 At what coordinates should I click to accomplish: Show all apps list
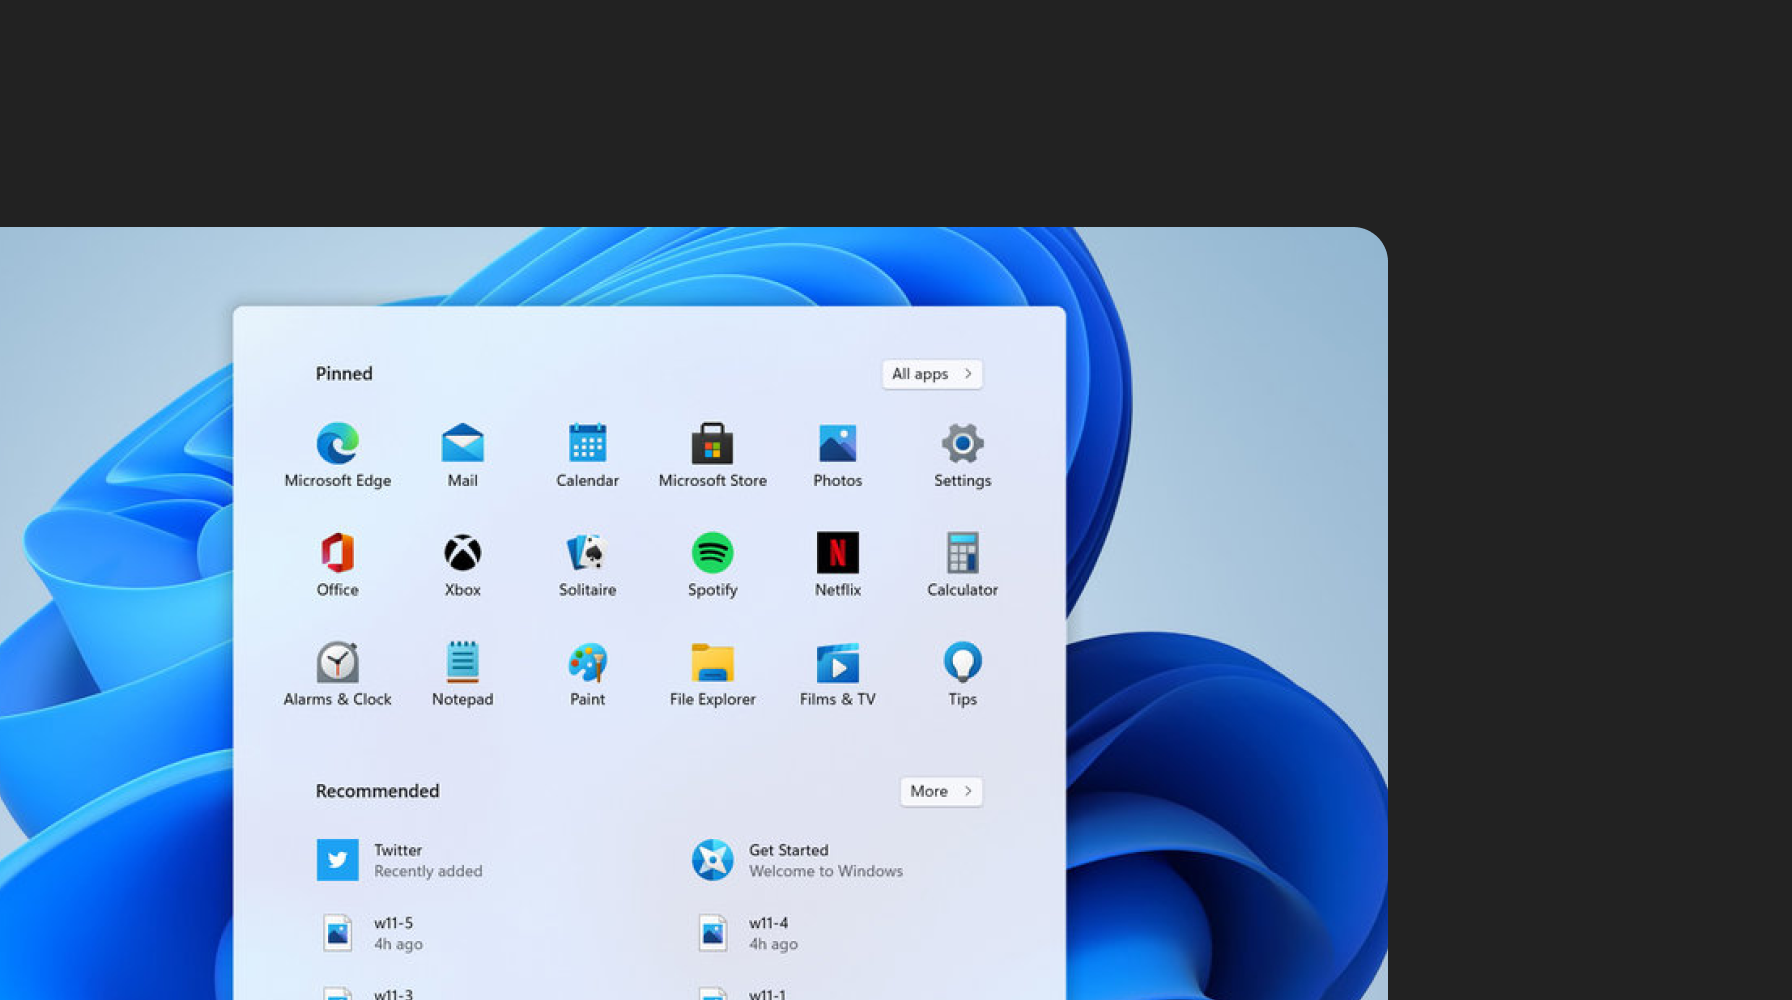coord(932,374)
